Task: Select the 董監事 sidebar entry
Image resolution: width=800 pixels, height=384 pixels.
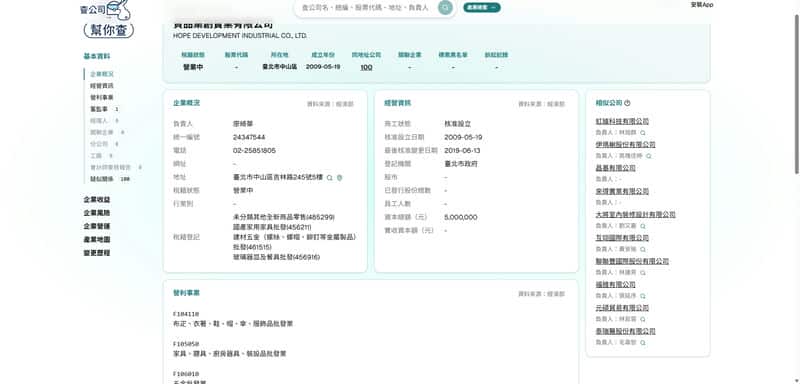Action: pyautogui.click(x=104, y=109)
